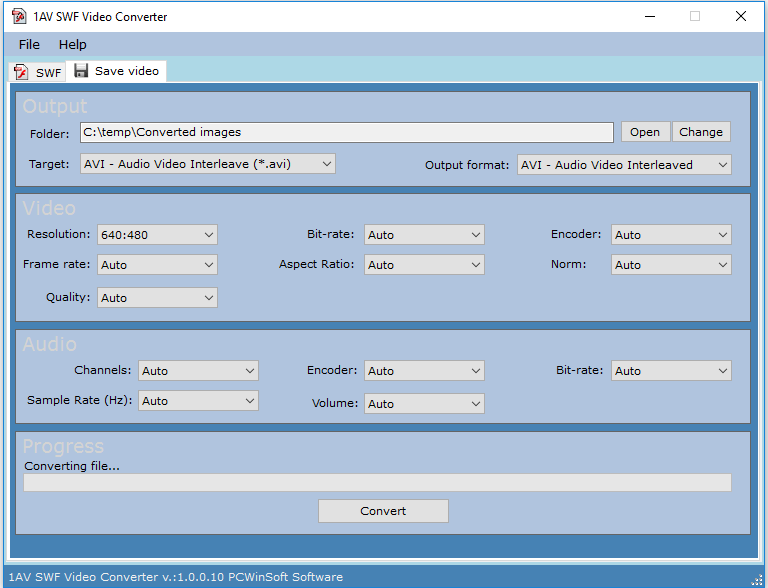Expand the video Bit-rate dropdown

424,235
